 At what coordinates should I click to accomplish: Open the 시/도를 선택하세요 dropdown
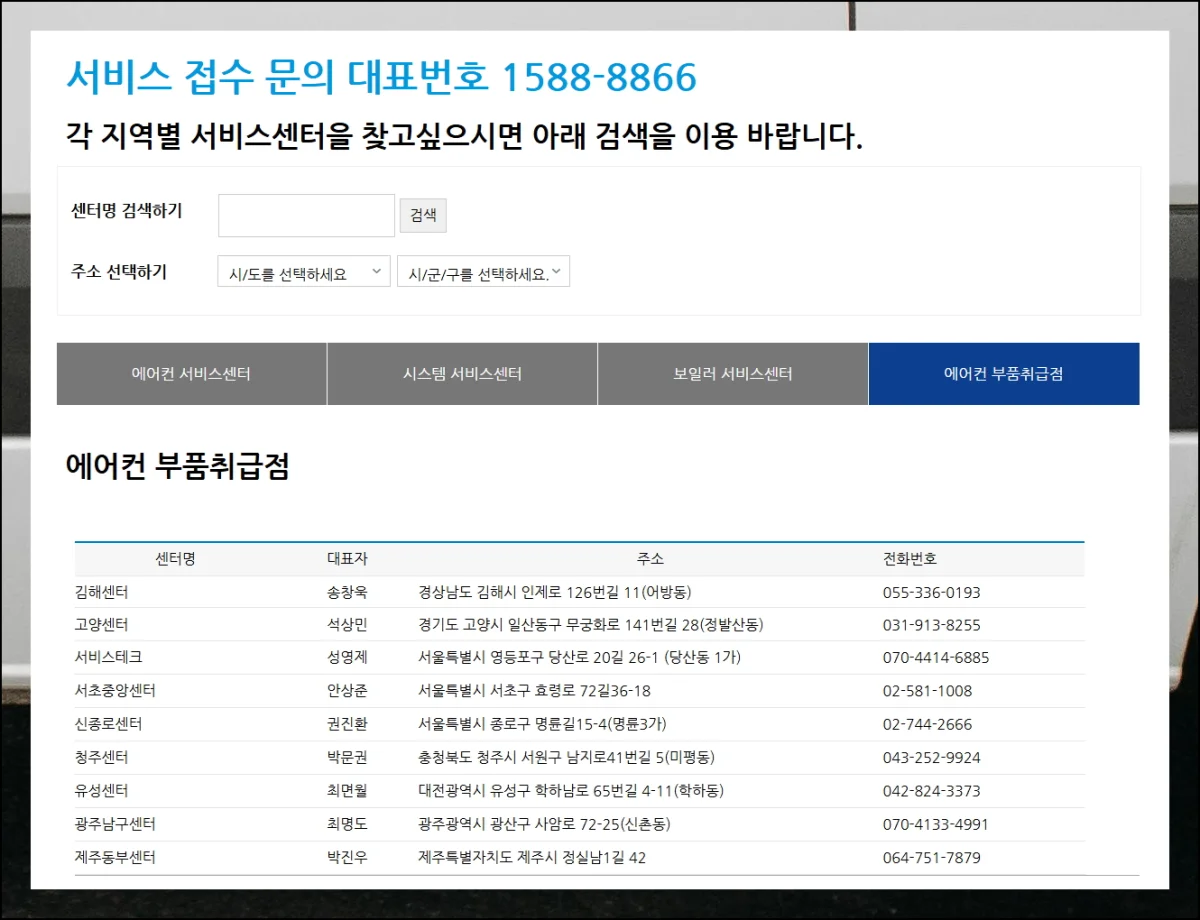303,273
